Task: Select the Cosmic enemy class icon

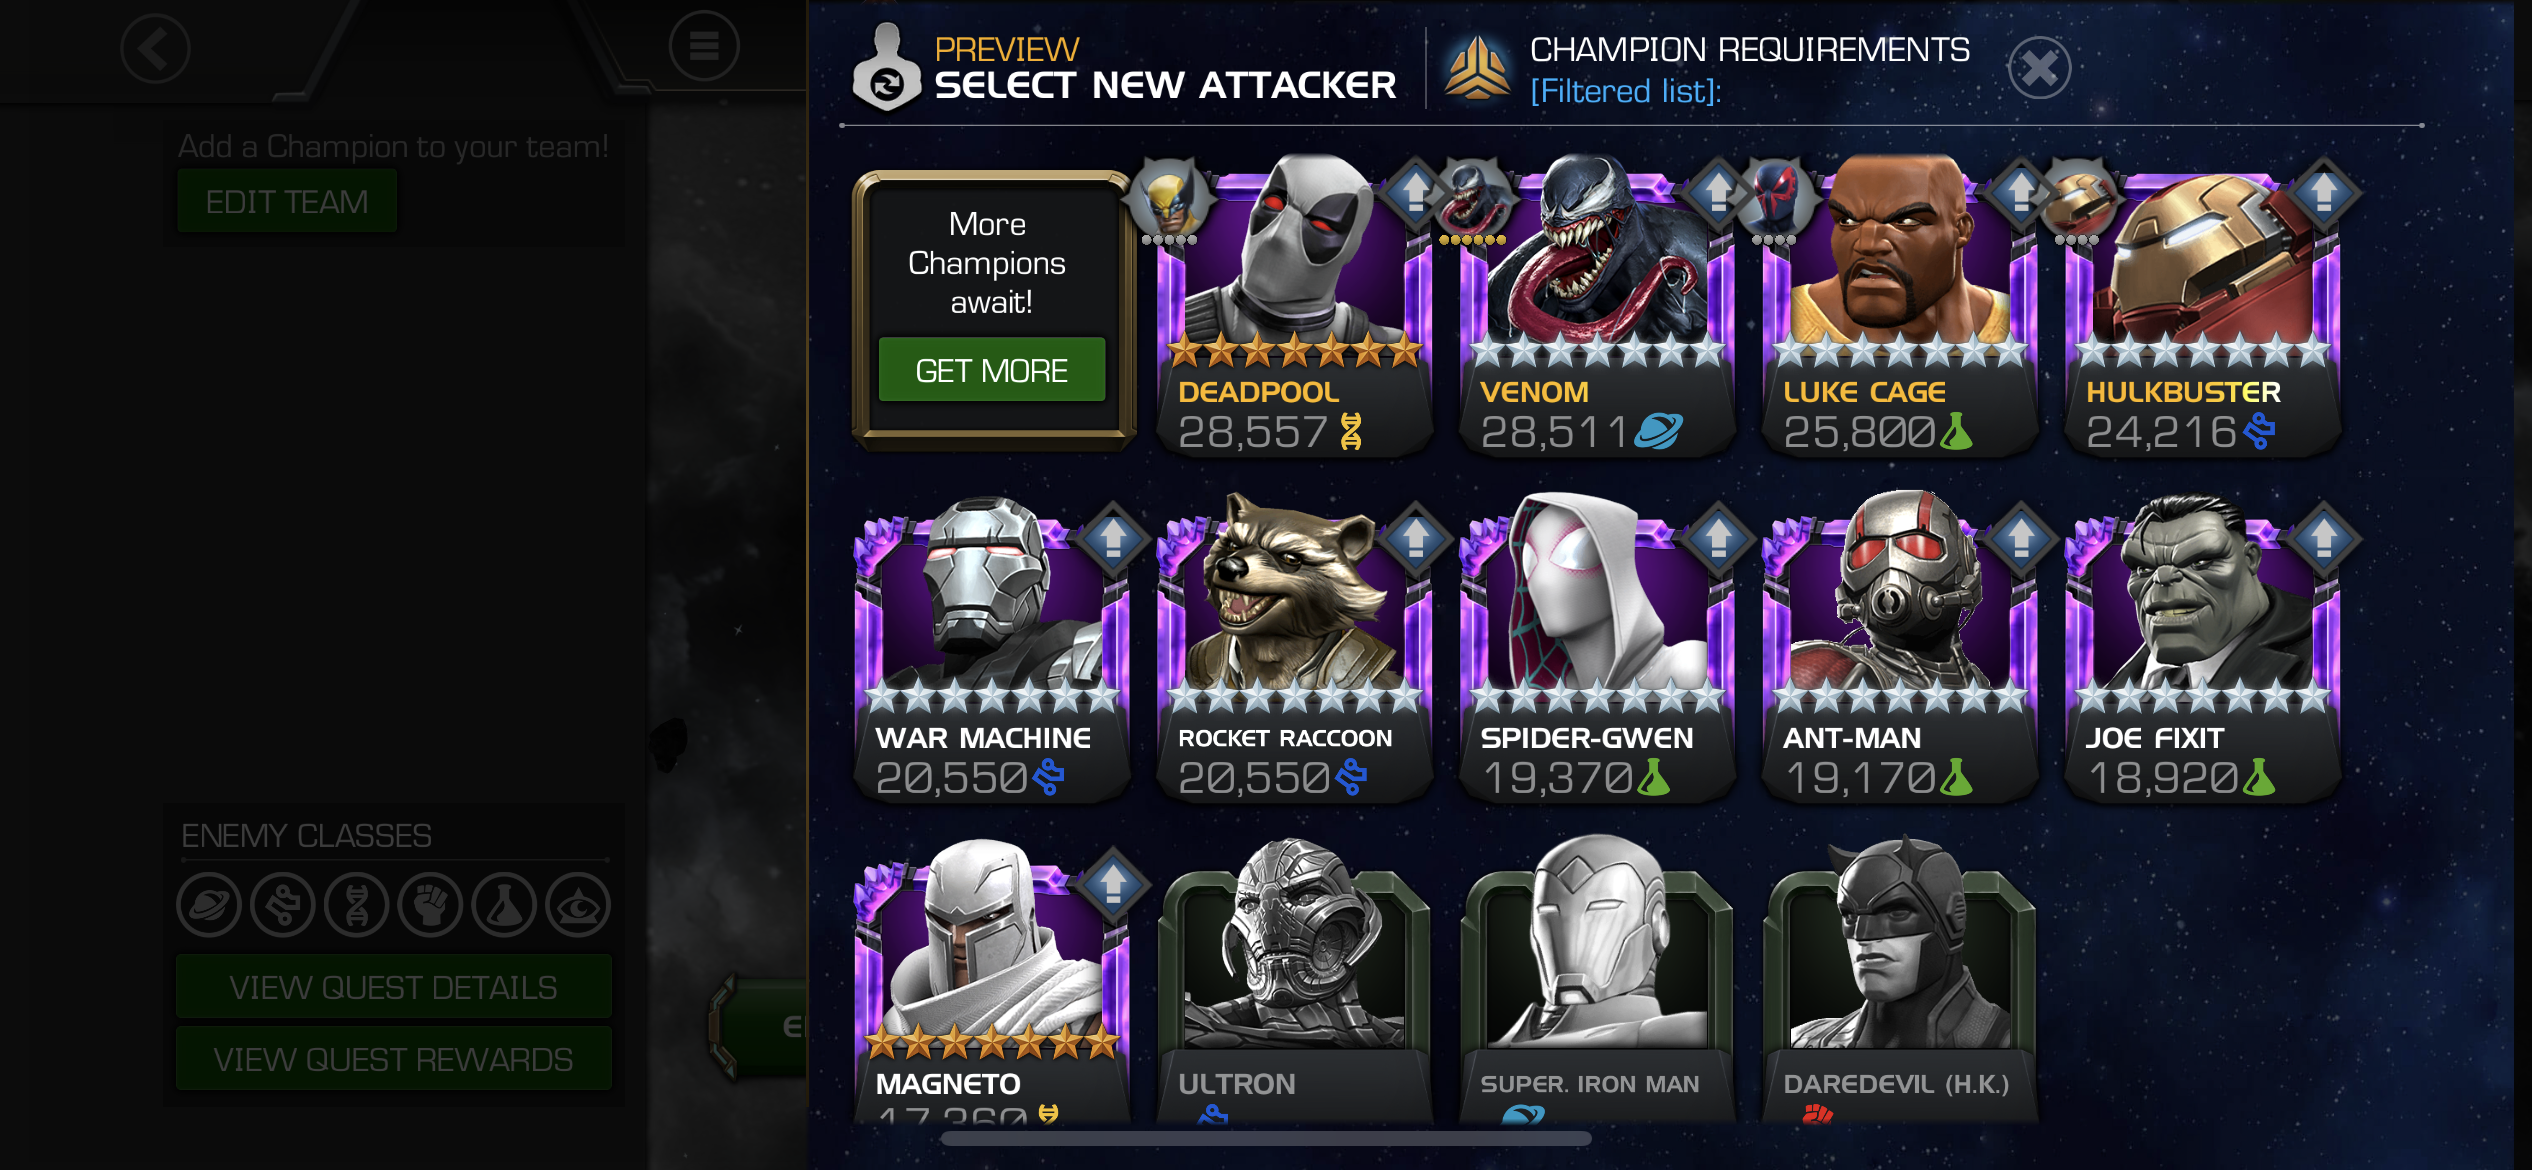Action: click(209, 905)
